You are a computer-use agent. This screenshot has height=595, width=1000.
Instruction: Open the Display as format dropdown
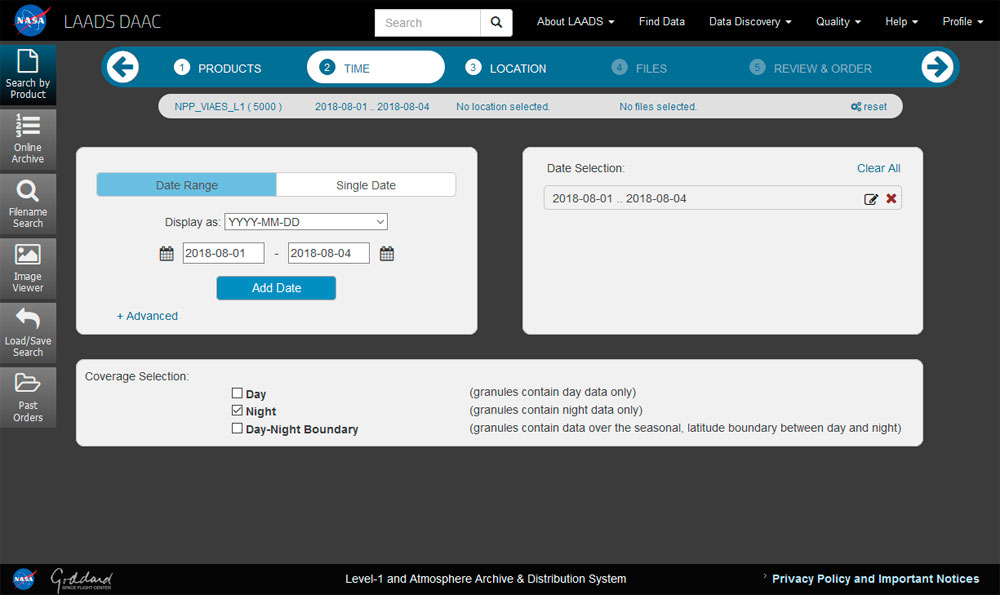coord(306,222)
